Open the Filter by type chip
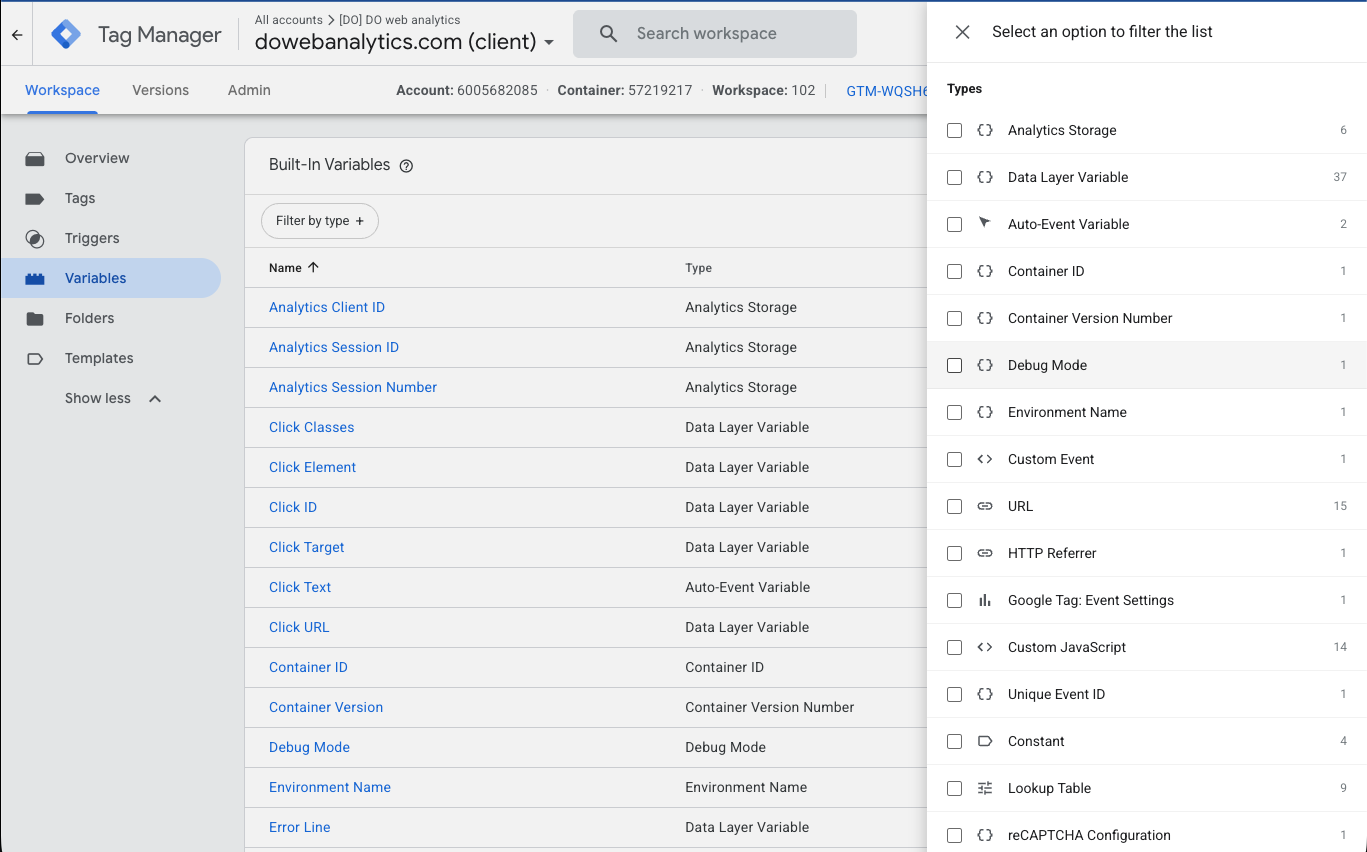This screenshot has width=1367, height=852. [x=320, y=221]
